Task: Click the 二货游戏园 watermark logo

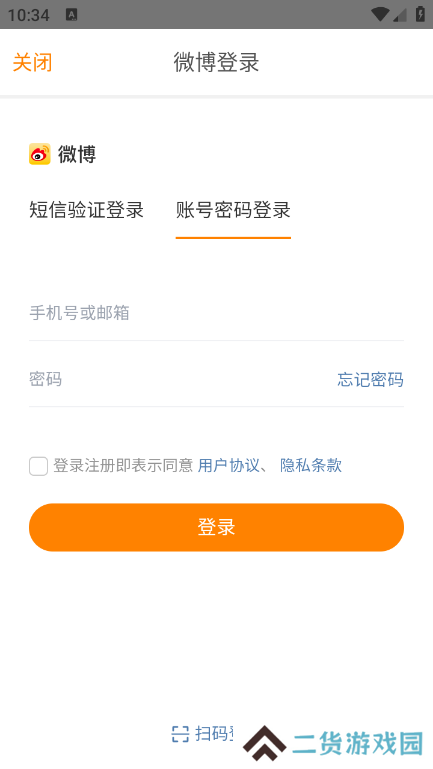Action: point(333,744)
